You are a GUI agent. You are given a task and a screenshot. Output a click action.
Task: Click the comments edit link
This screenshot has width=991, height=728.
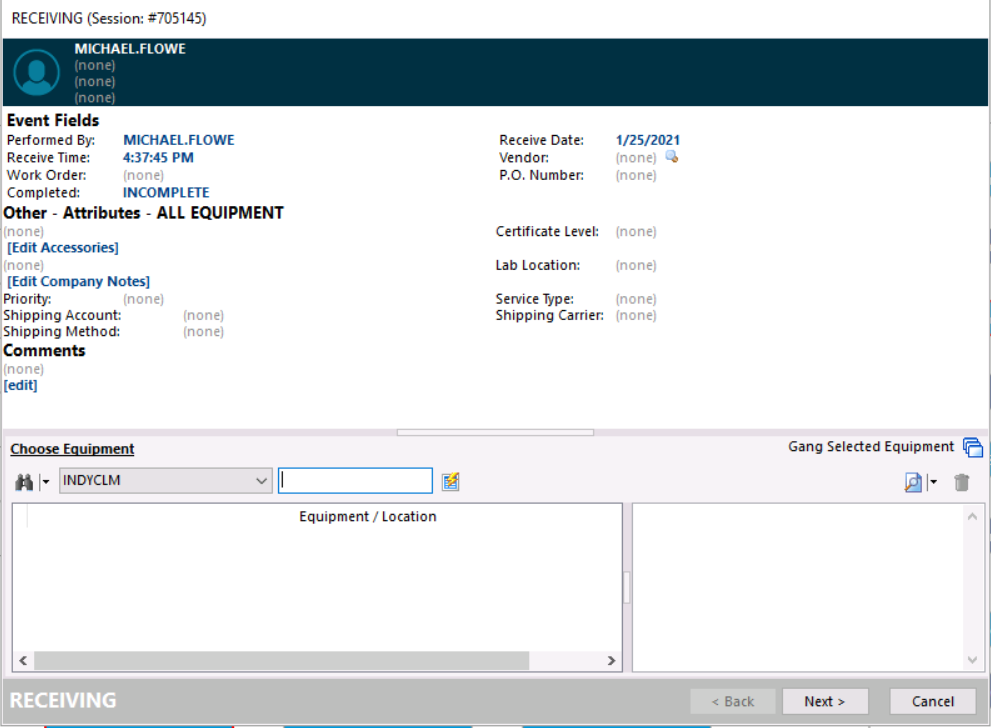pos(21,385)
